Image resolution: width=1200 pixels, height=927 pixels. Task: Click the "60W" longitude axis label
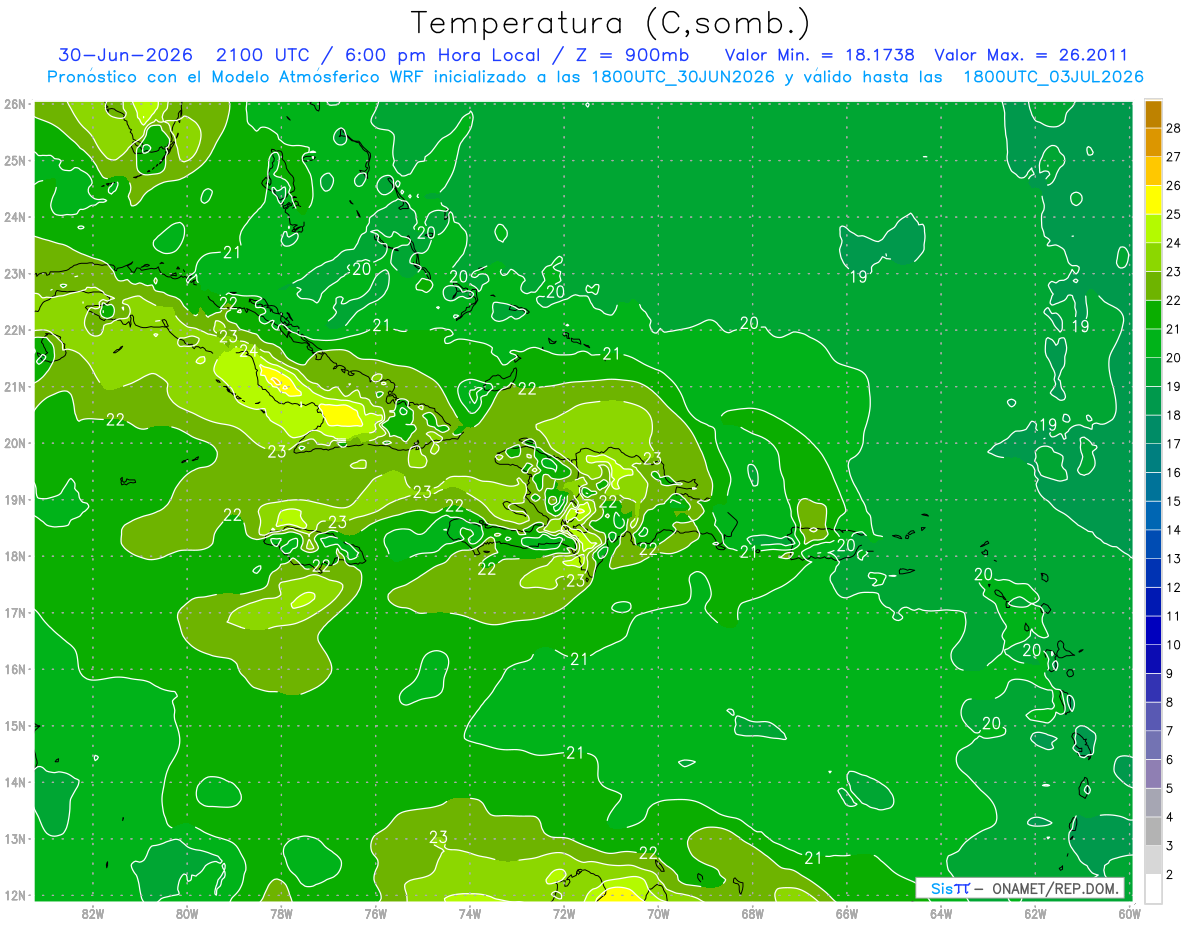tap(1129, 914)
